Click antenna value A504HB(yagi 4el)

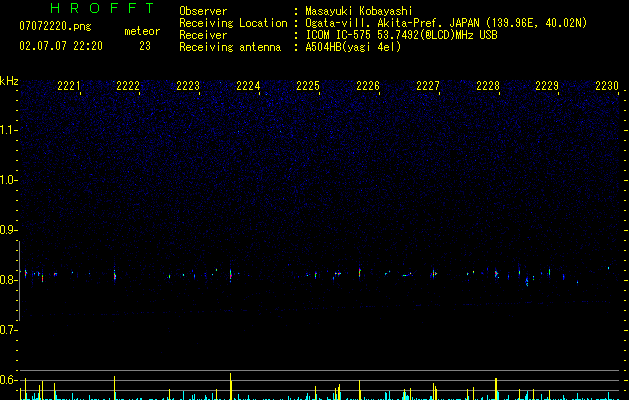[x=353, y=47]
